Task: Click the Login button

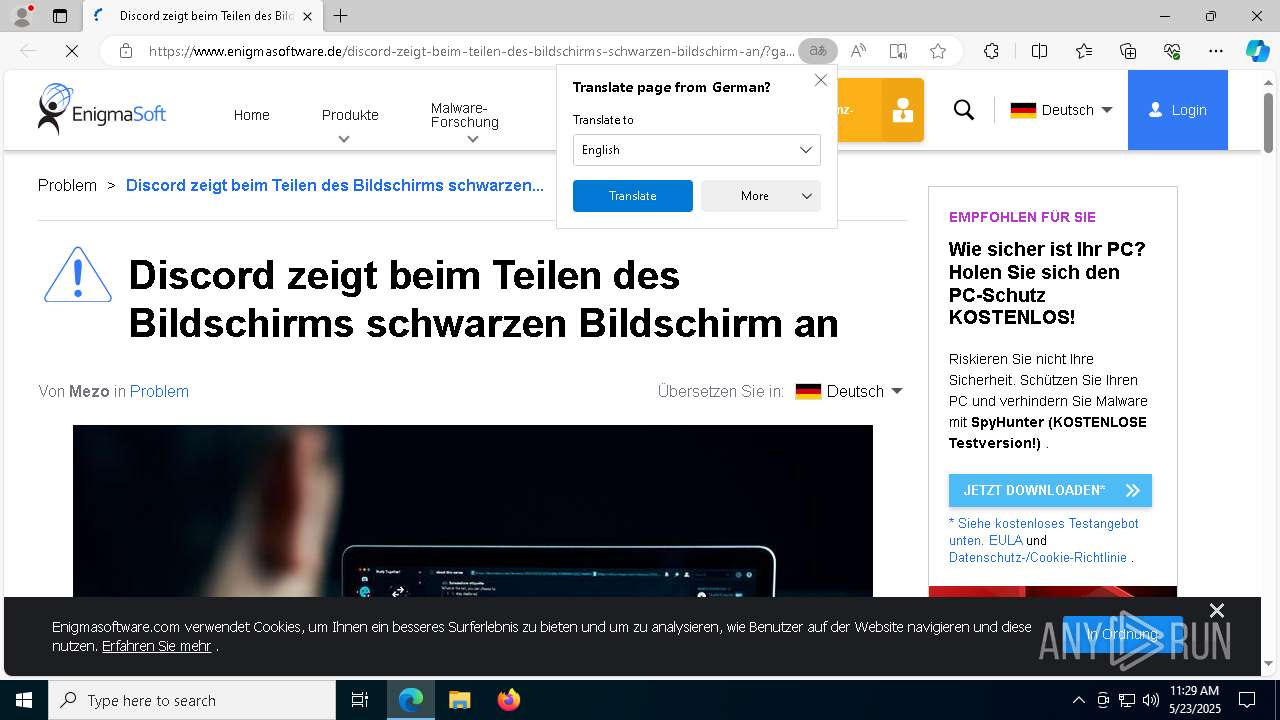Action: 1178,110
